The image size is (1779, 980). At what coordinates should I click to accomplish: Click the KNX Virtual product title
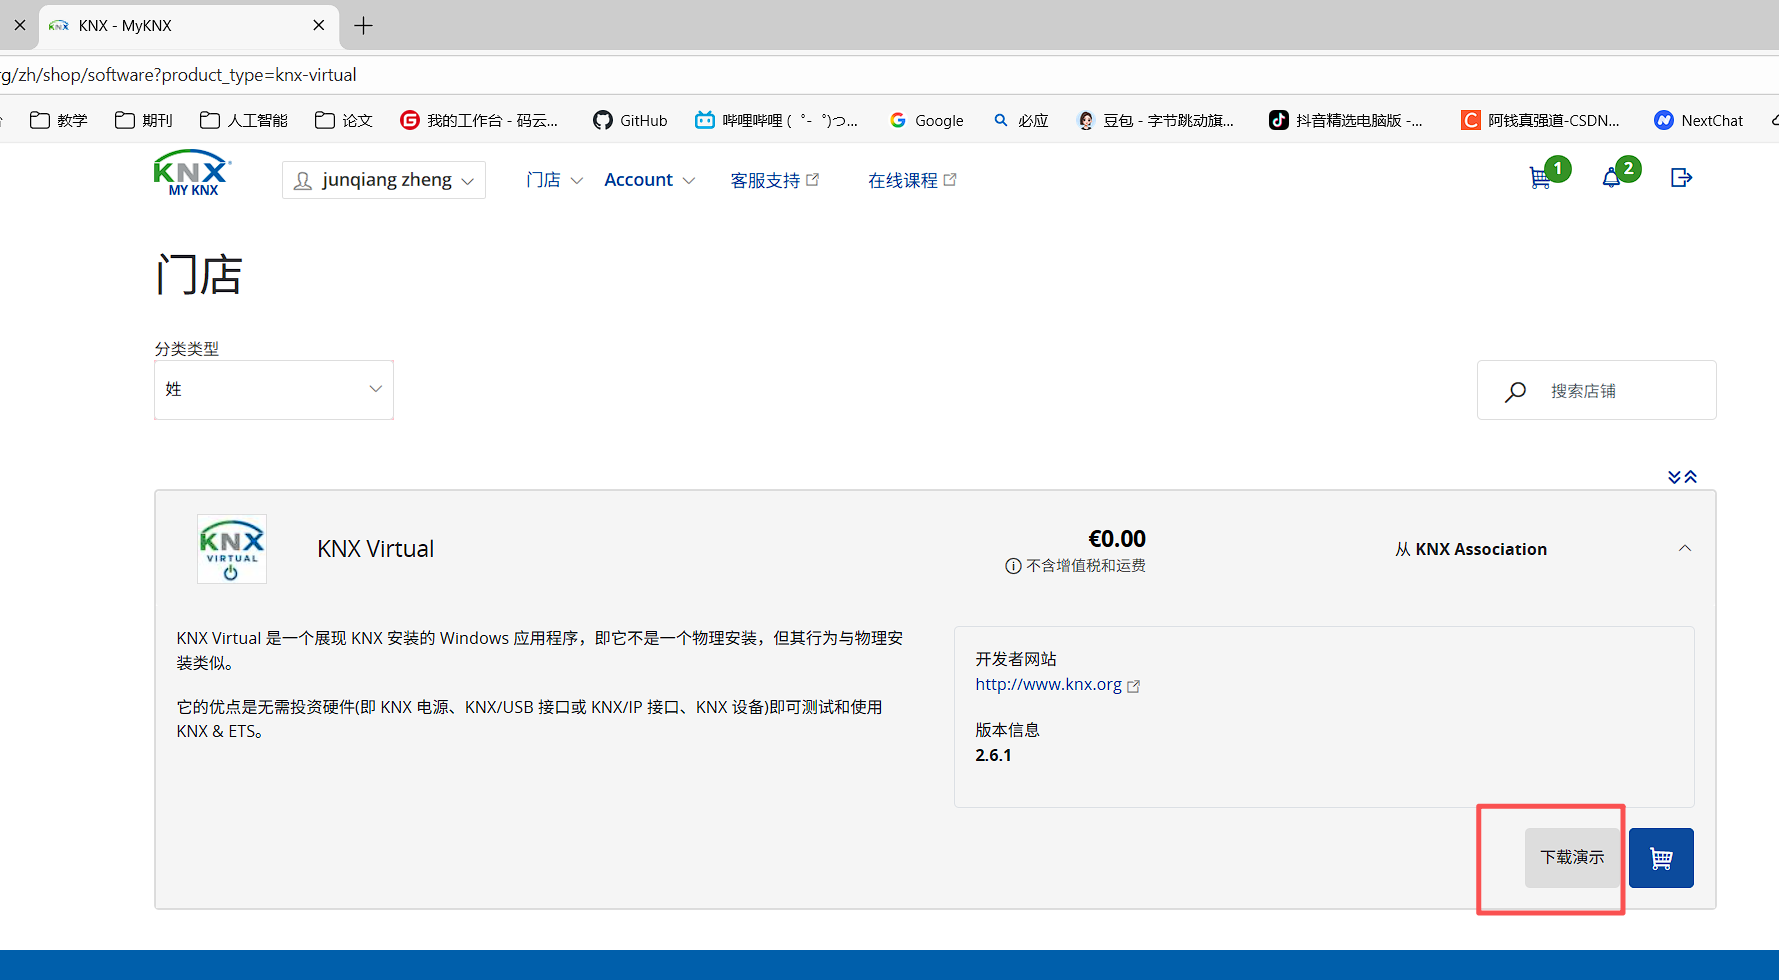[375, 549]
